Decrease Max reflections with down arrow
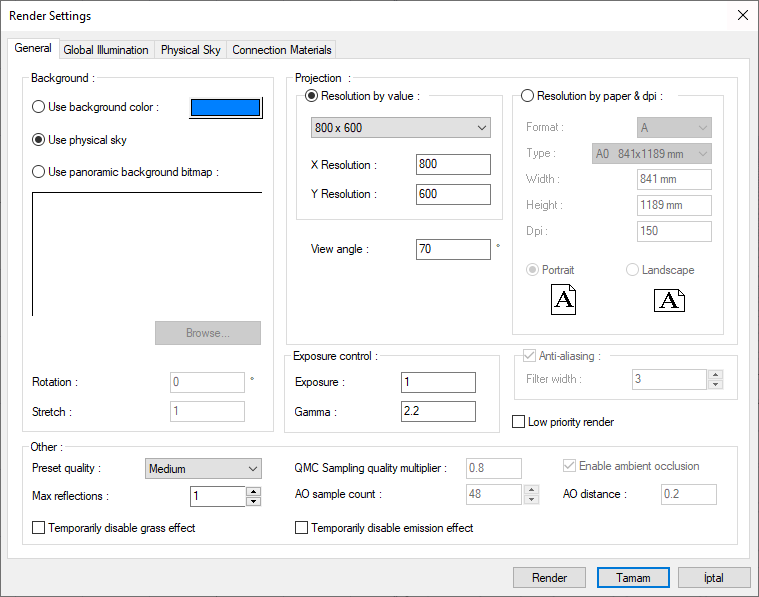This screenshot has width=759, height=597. (x=253, y=501)
